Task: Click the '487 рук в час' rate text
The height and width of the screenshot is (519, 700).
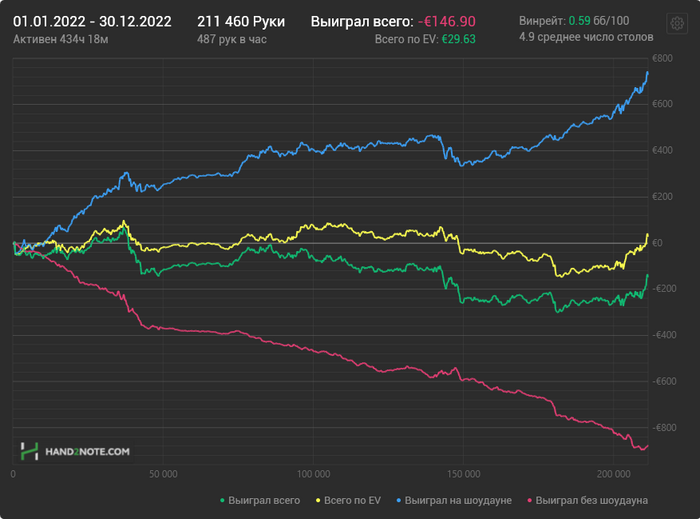Action: [232, 39]
